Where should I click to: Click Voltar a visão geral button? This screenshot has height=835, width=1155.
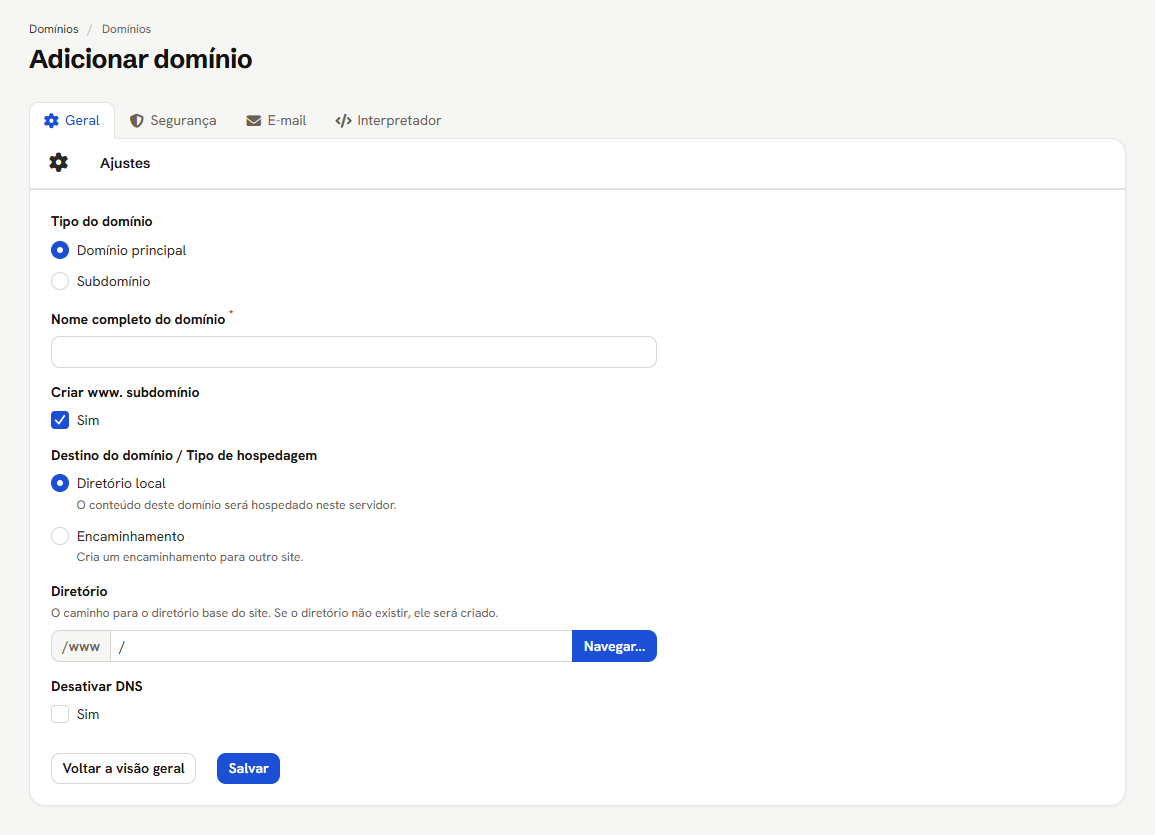coord(123,769)
